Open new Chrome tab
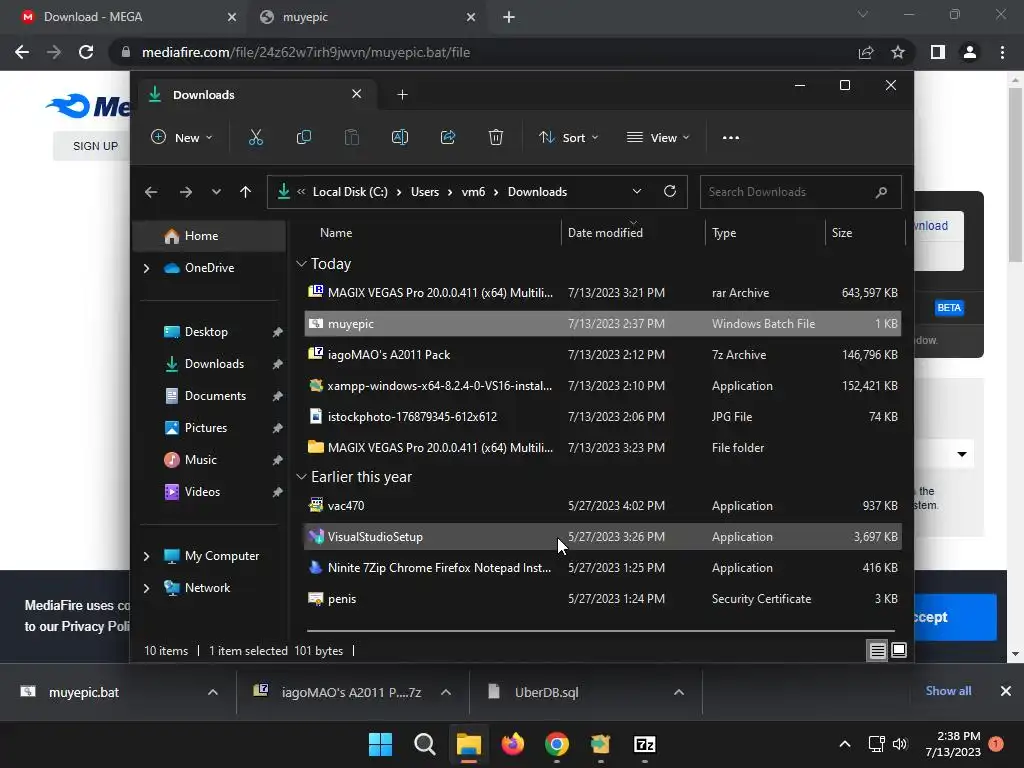Screen dimensions: 1024x768 point(509,17)
